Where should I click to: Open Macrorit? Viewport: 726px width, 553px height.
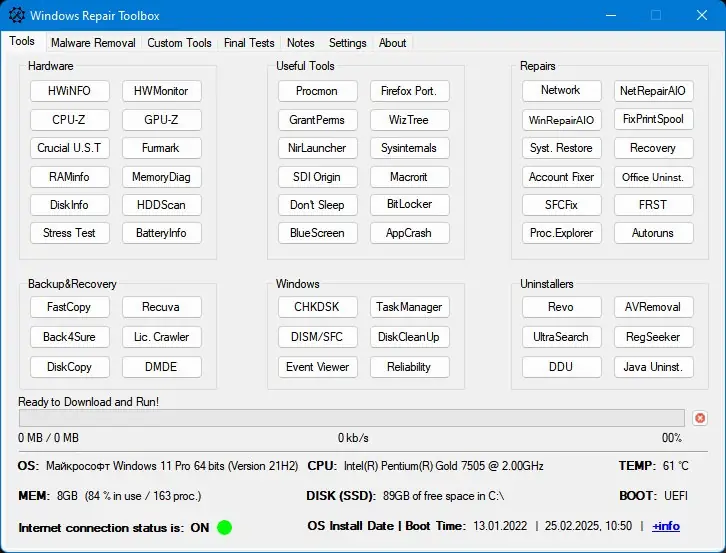click(x=409, y=176)
